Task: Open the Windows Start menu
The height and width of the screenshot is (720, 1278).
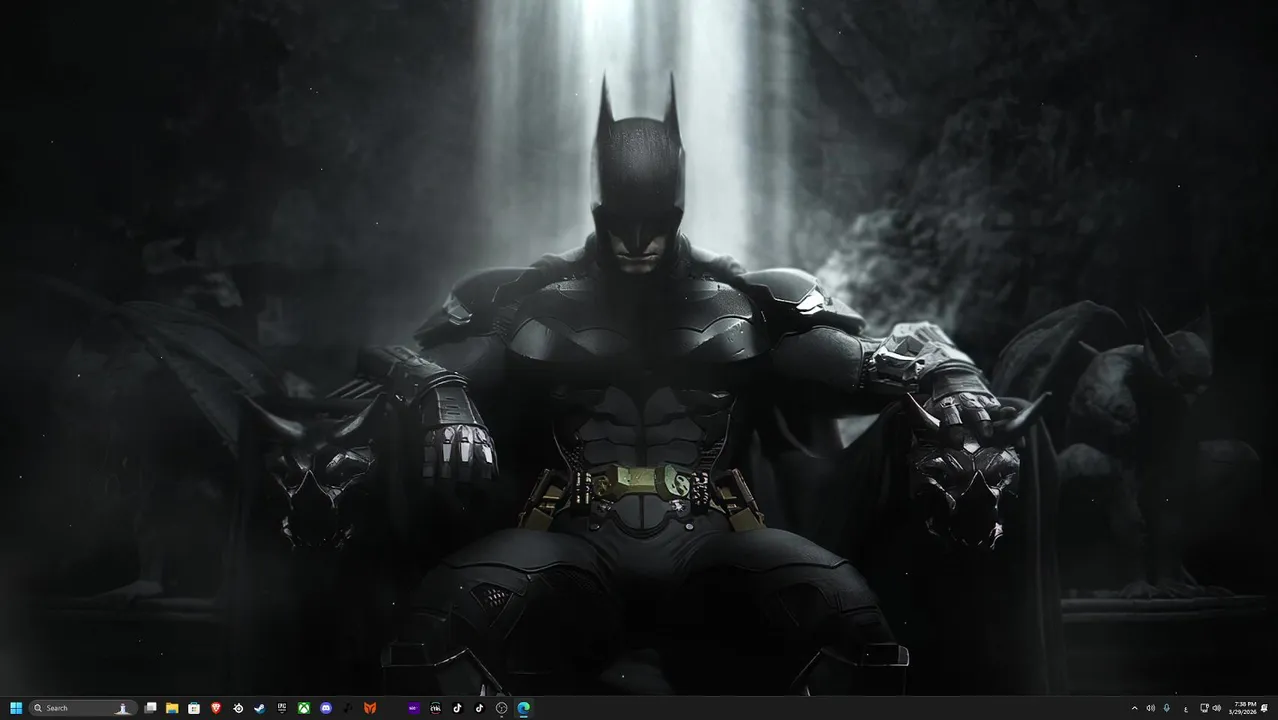Action: pyautogui.click(x=16, y=708)
